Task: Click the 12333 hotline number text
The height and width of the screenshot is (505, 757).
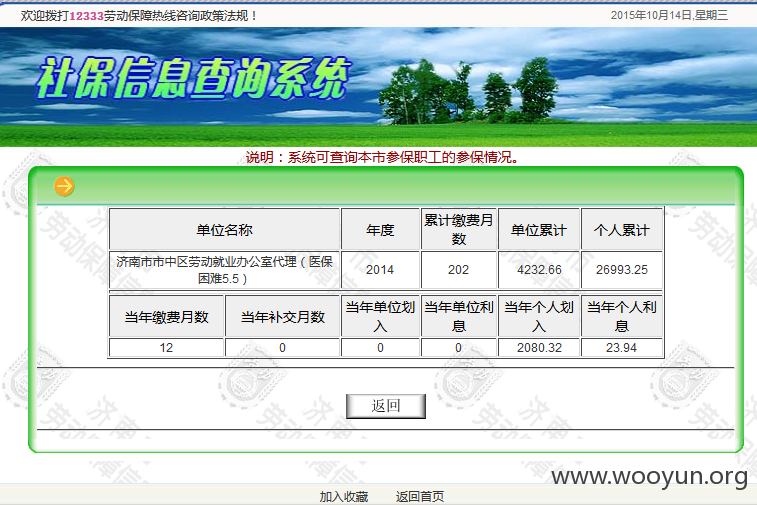Action: 86,16
